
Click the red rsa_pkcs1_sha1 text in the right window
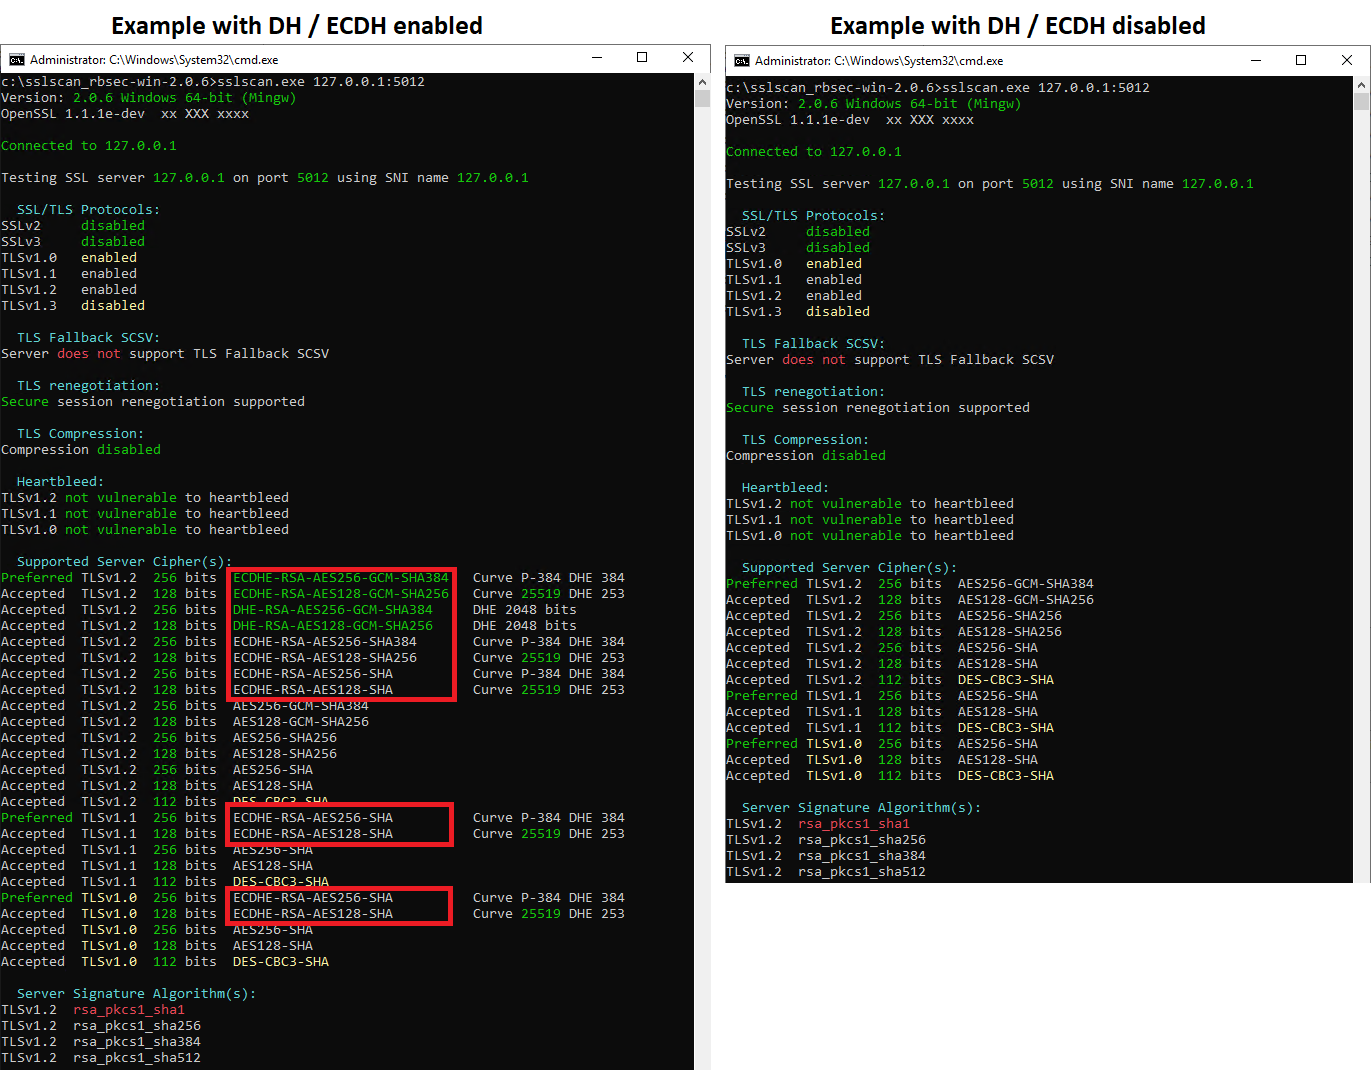tap(853, 824)
